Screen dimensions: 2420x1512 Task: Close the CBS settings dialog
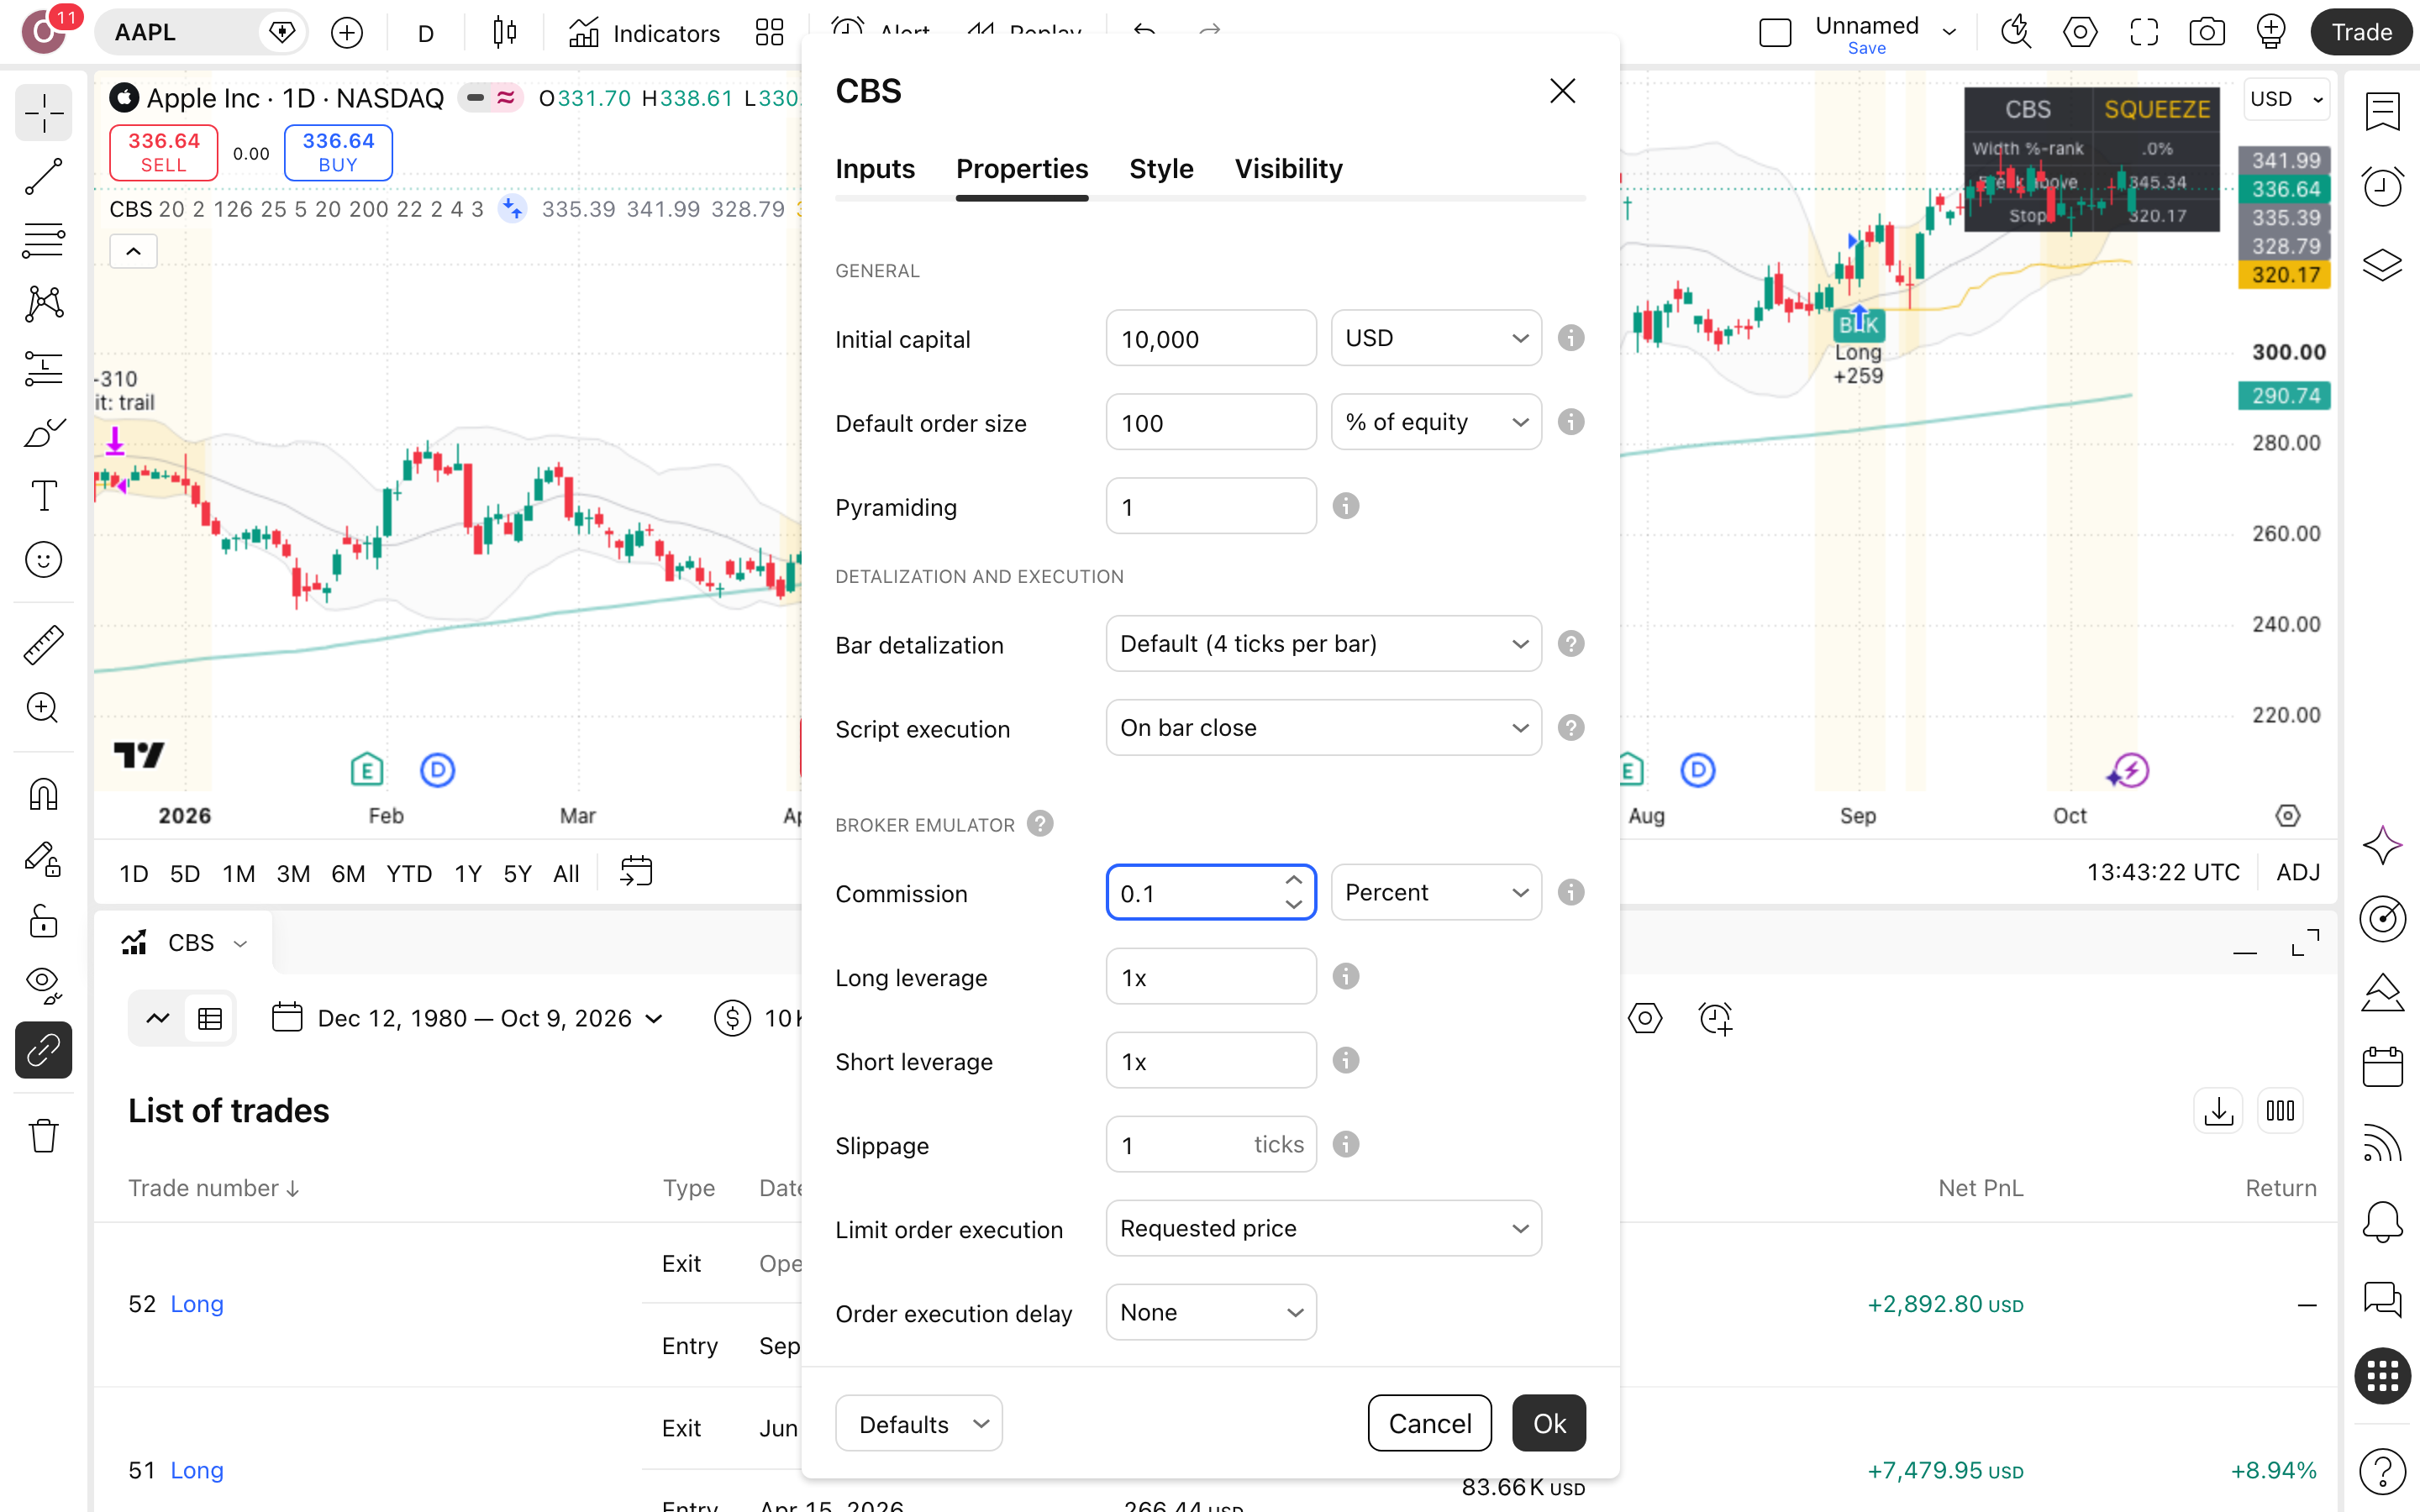(1562, 91)
